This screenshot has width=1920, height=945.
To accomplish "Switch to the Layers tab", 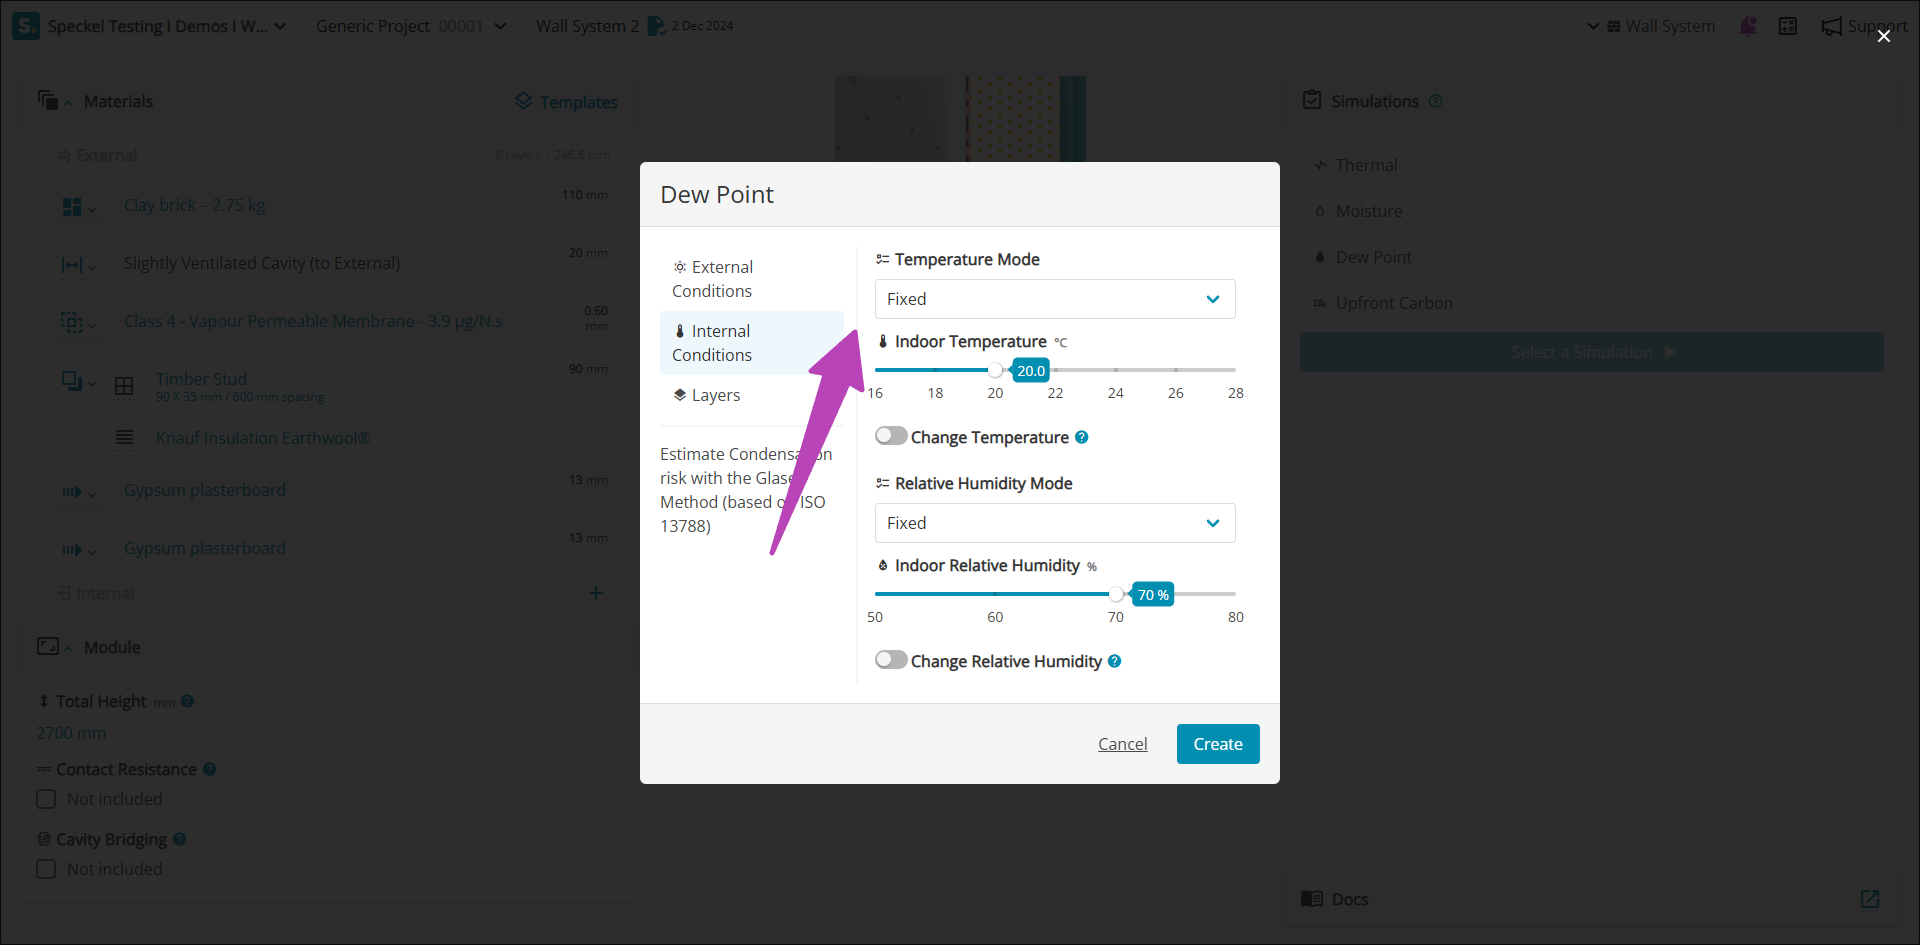I will pos(715,395).
